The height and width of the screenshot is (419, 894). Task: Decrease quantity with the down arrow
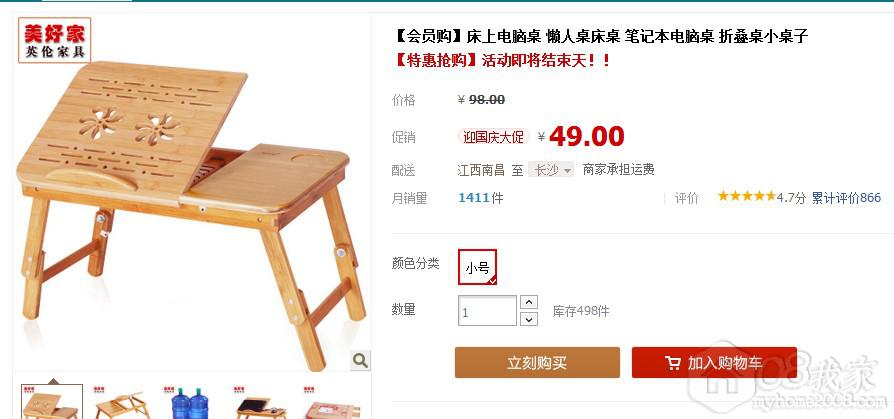[x=529, y=319]
